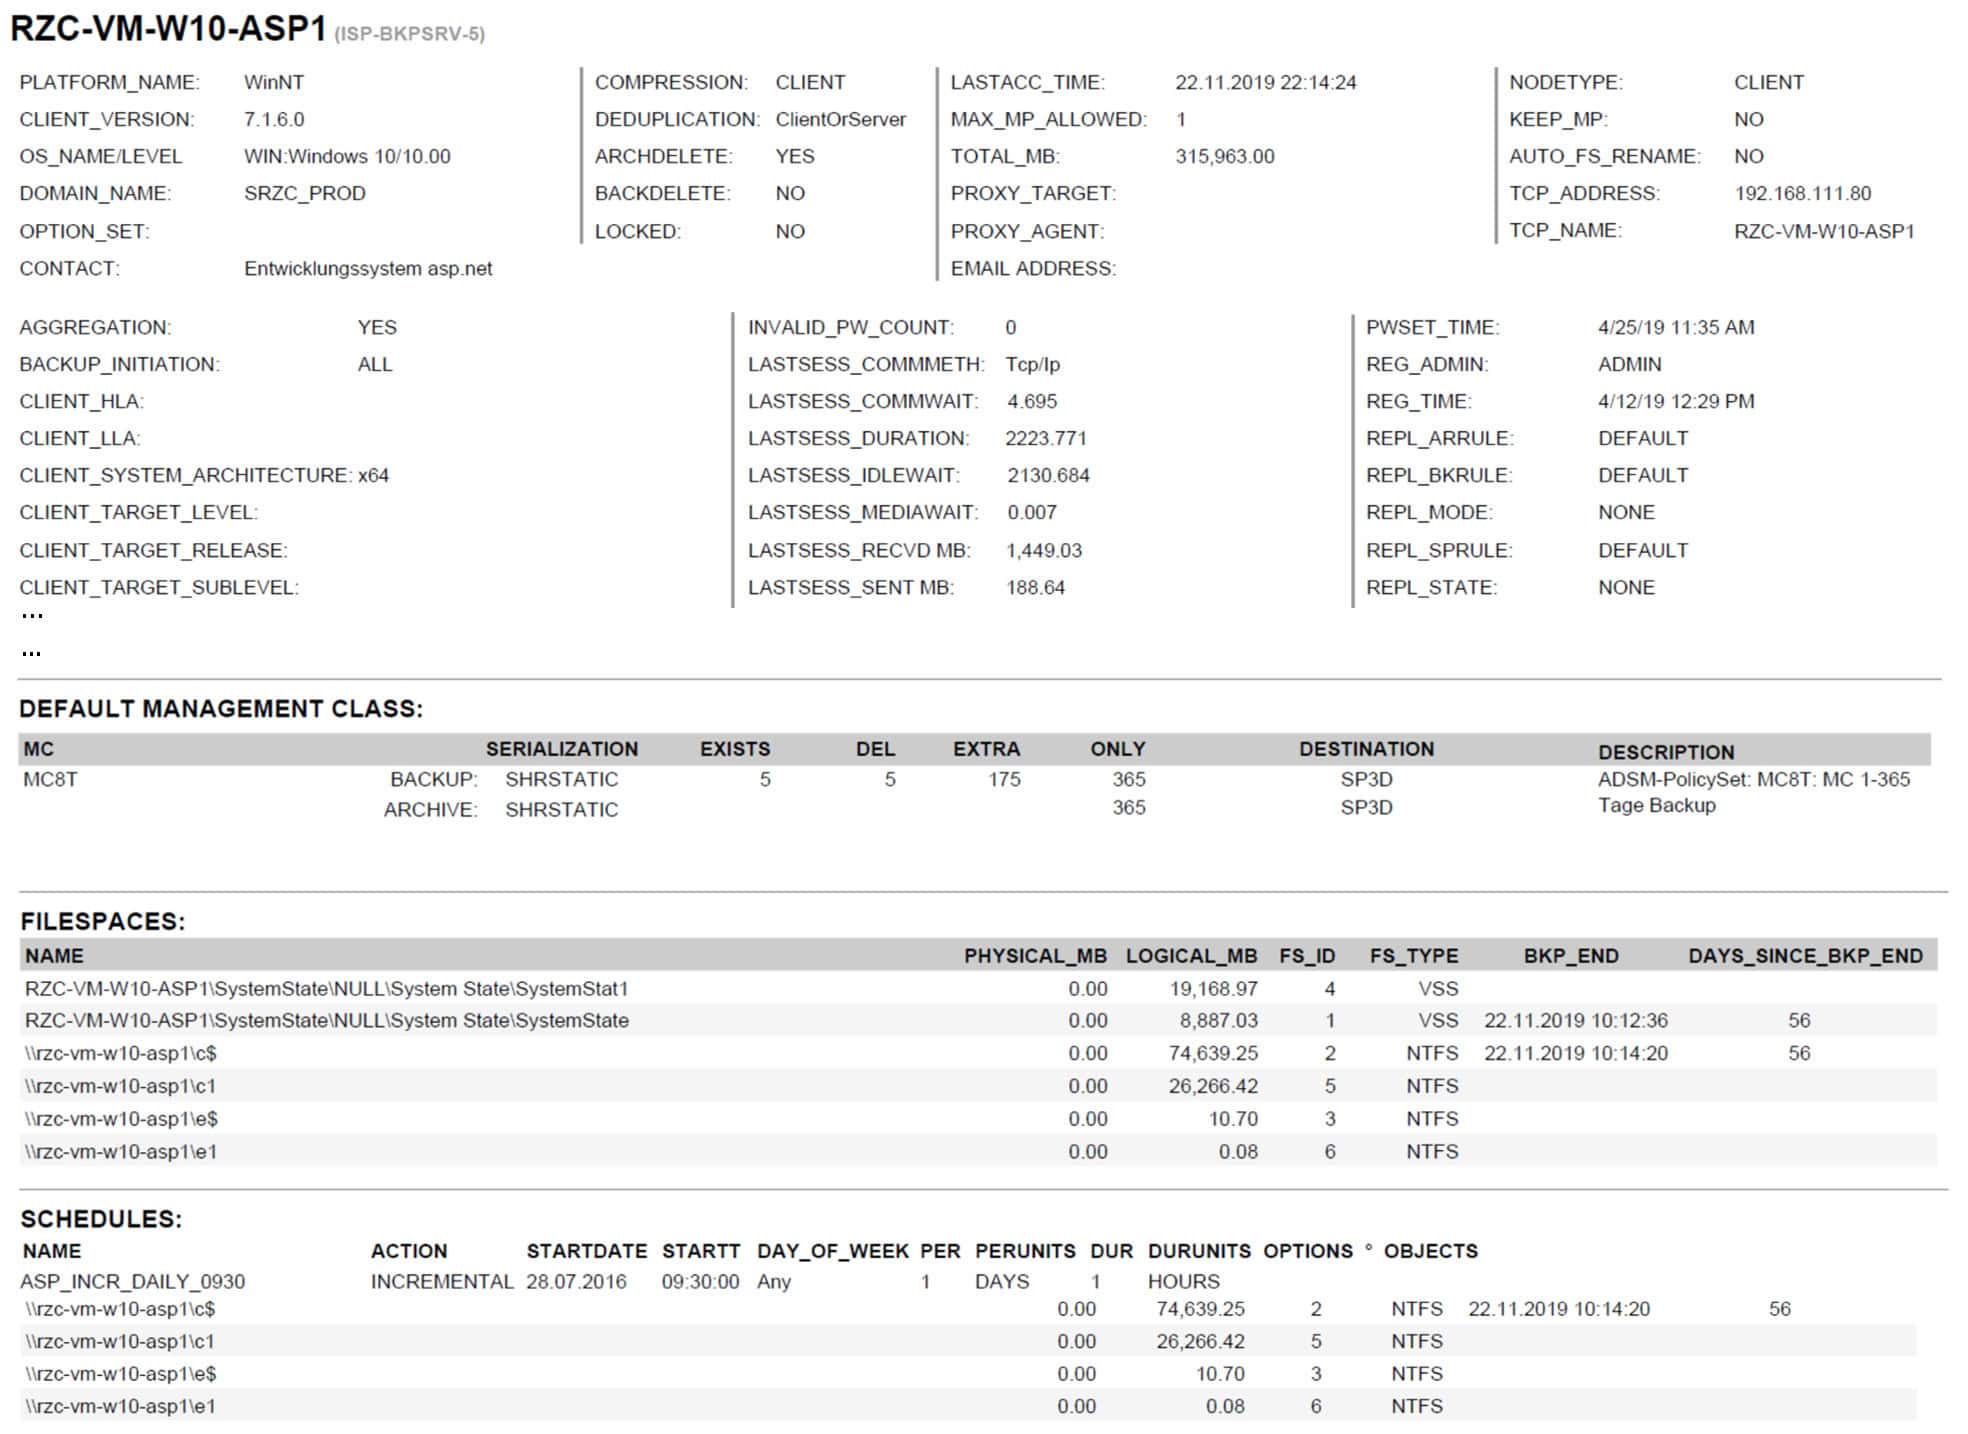This screenshot has height=1434, width=1968.
Task: Select the SystemStat1 filespace row
Action: pyautogui.click(x=326, y=989)
